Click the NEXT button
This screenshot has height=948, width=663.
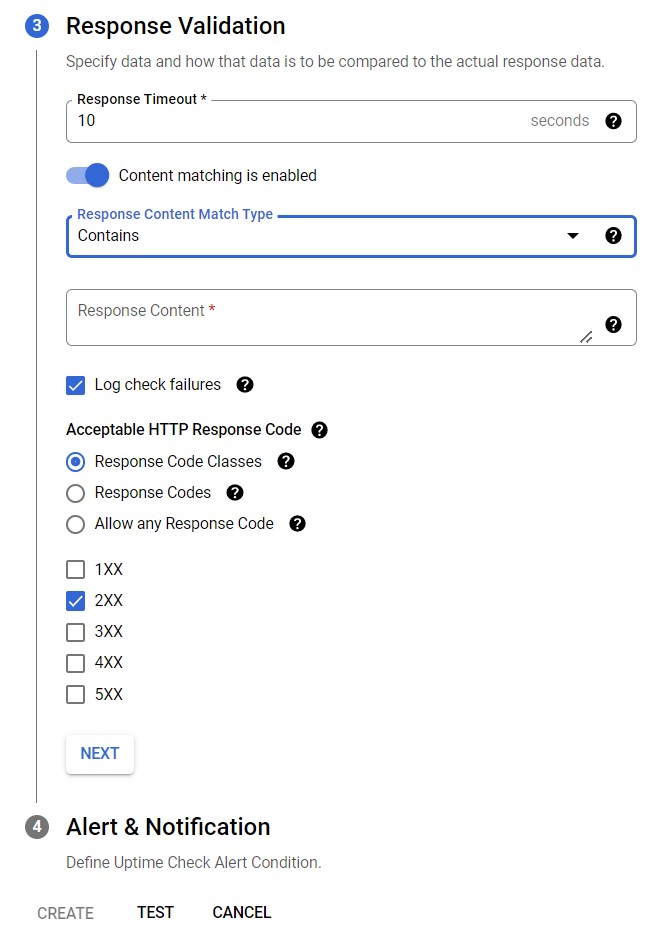tap(99, 754)
